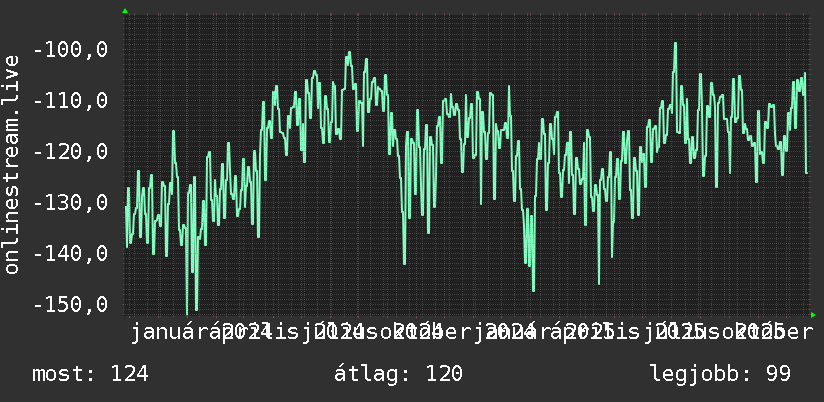Click the 'átlag: 120' average text
Viewport: 824px width, 402px height.
398,374
